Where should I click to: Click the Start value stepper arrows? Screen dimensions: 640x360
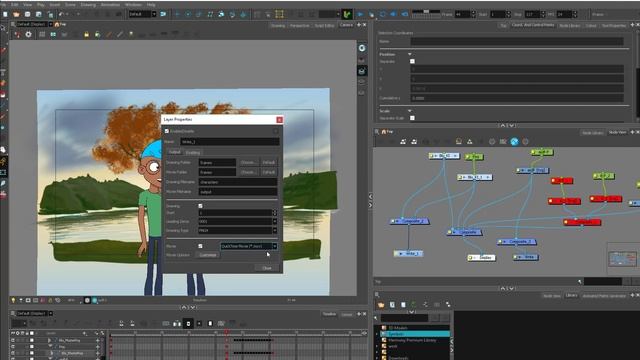click(275, 213)
